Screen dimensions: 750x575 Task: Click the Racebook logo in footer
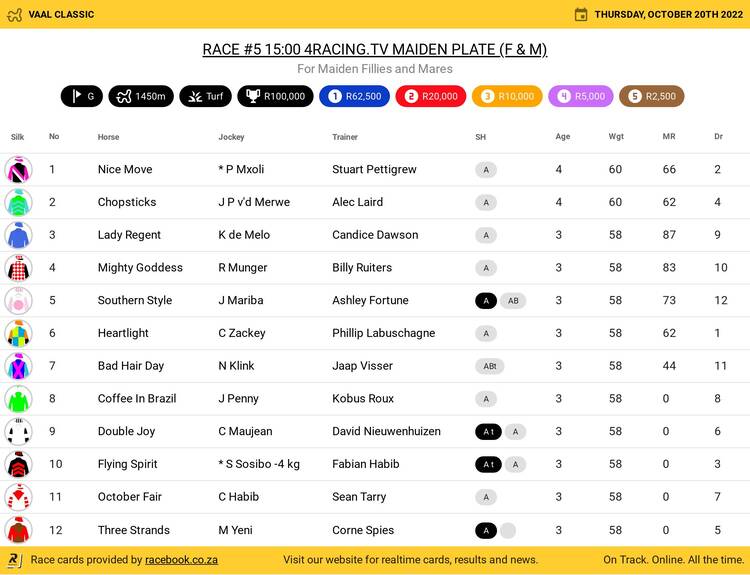pos(15,560)
